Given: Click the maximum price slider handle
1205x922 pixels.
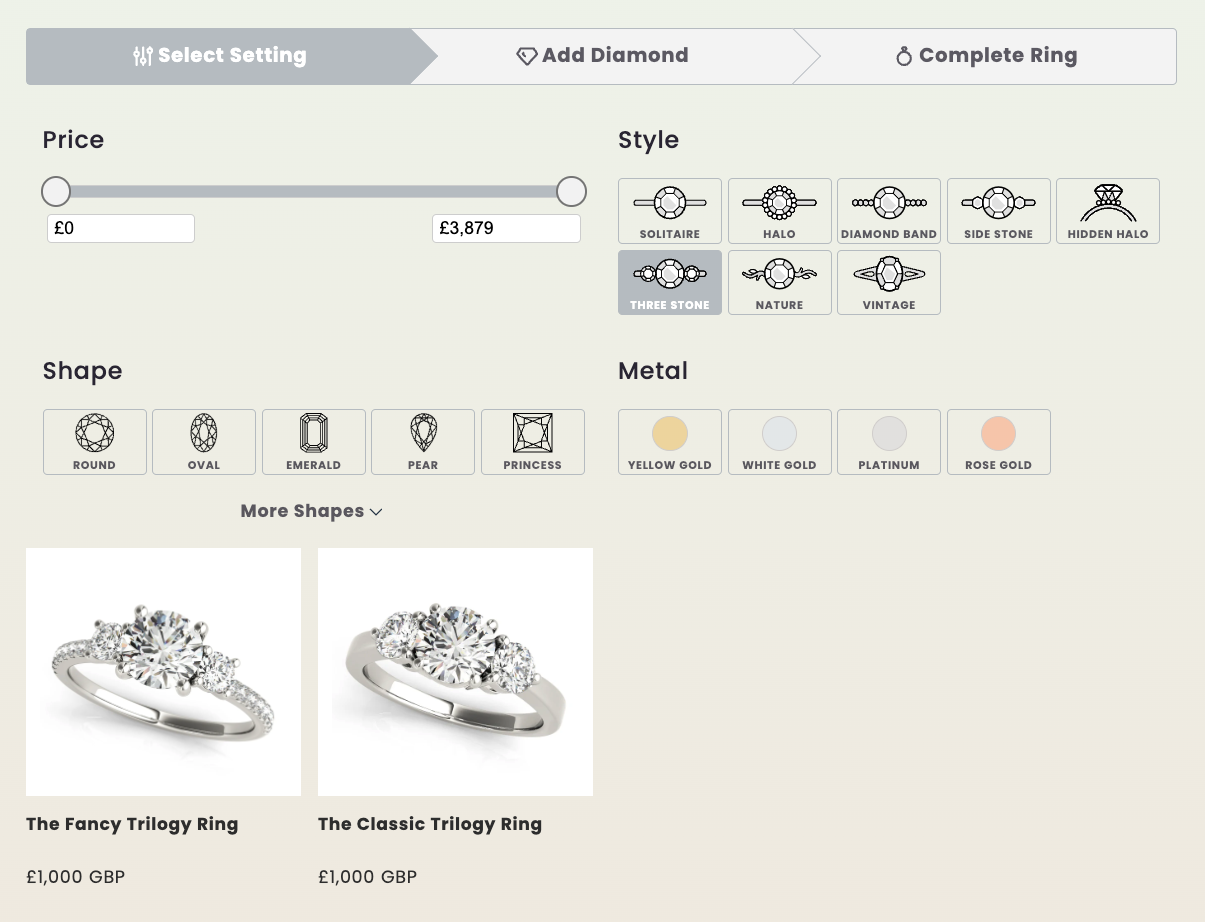Looking at the screenshot, I should (571, 191).
